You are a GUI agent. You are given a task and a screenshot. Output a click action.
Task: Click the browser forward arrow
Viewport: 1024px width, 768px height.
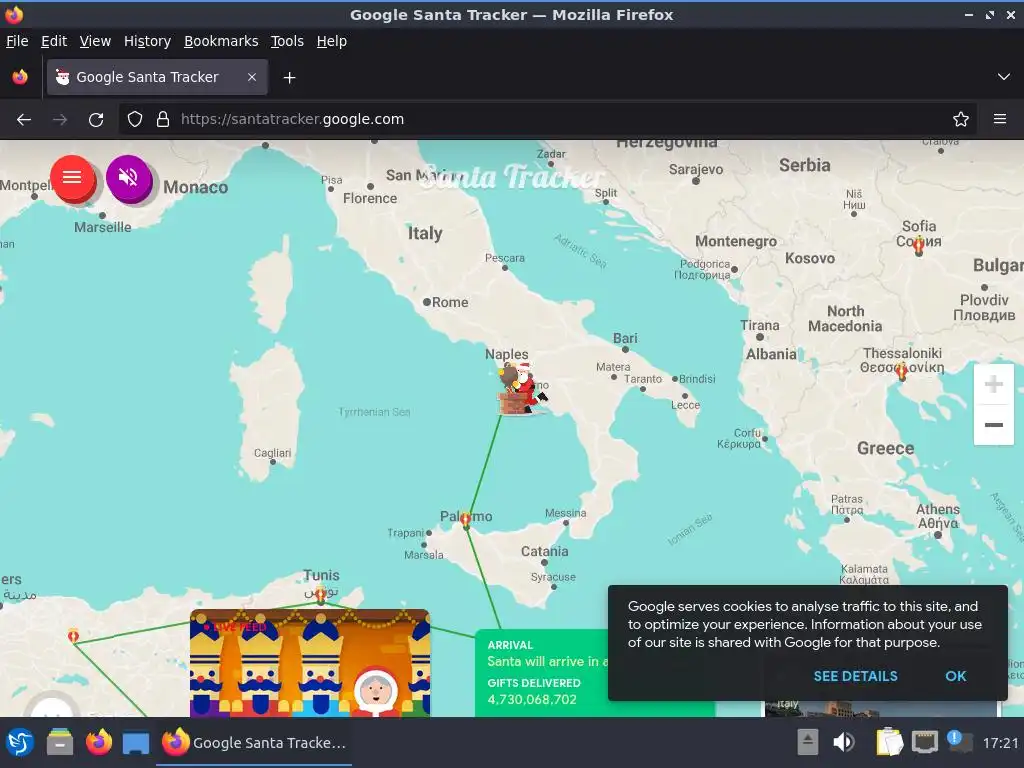point(59,120)
